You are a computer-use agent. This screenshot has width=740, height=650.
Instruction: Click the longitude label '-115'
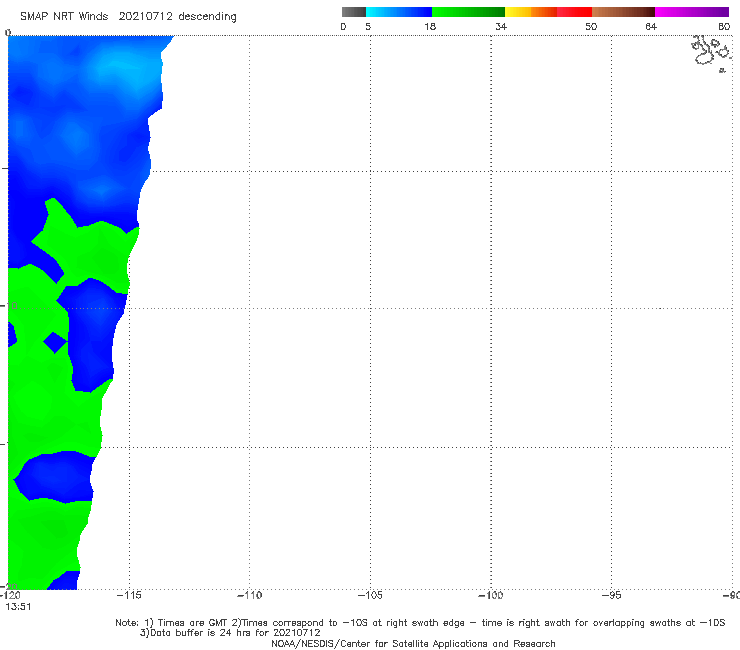[128, 595]
